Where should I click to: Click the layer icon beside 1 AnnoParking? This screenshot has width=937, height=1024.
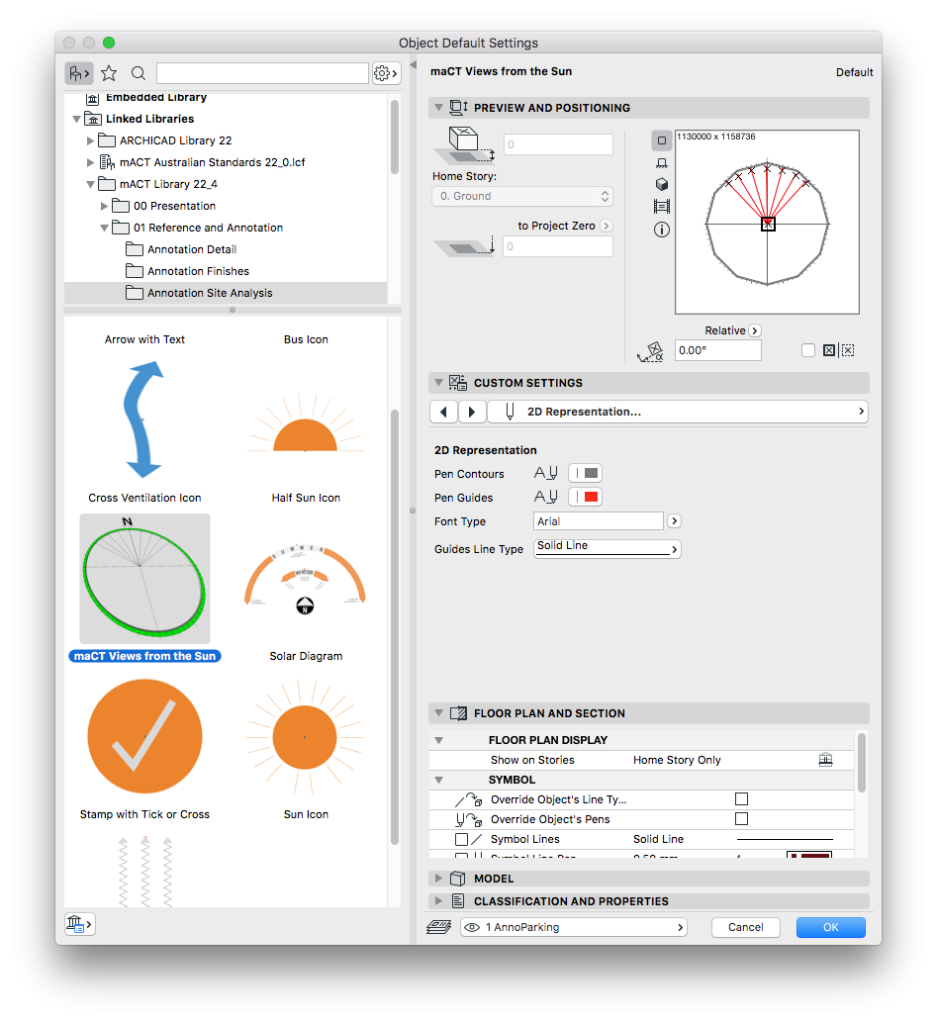coord(439,927)
